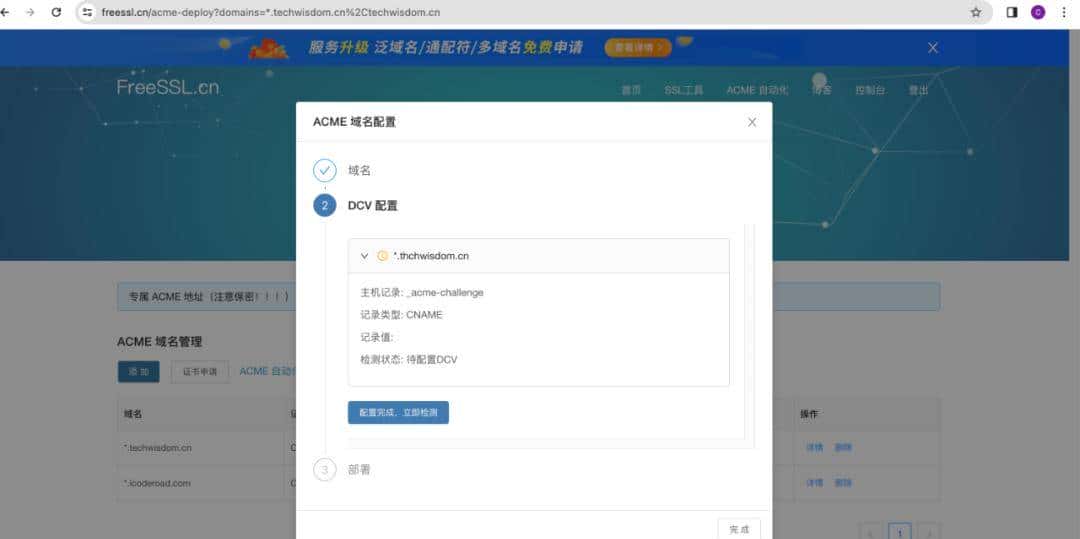
Task: Click the completed 域名 step checkmark
Action: click(324, 170)
